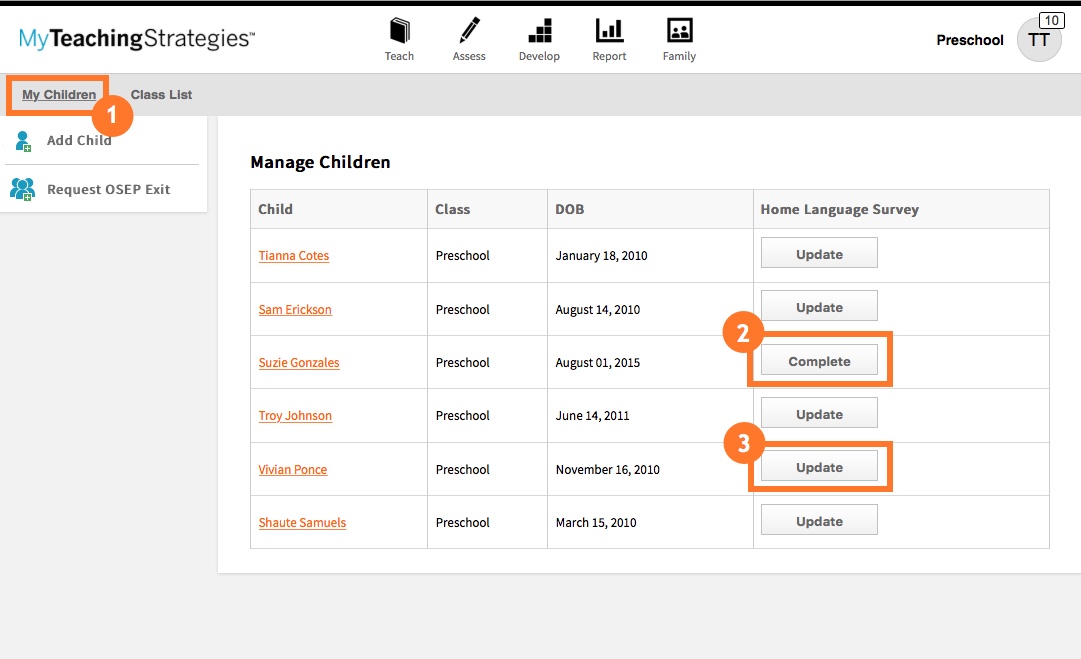
Task: Open MyTeachingStrategies home logo
Action: tap(134, 39)
